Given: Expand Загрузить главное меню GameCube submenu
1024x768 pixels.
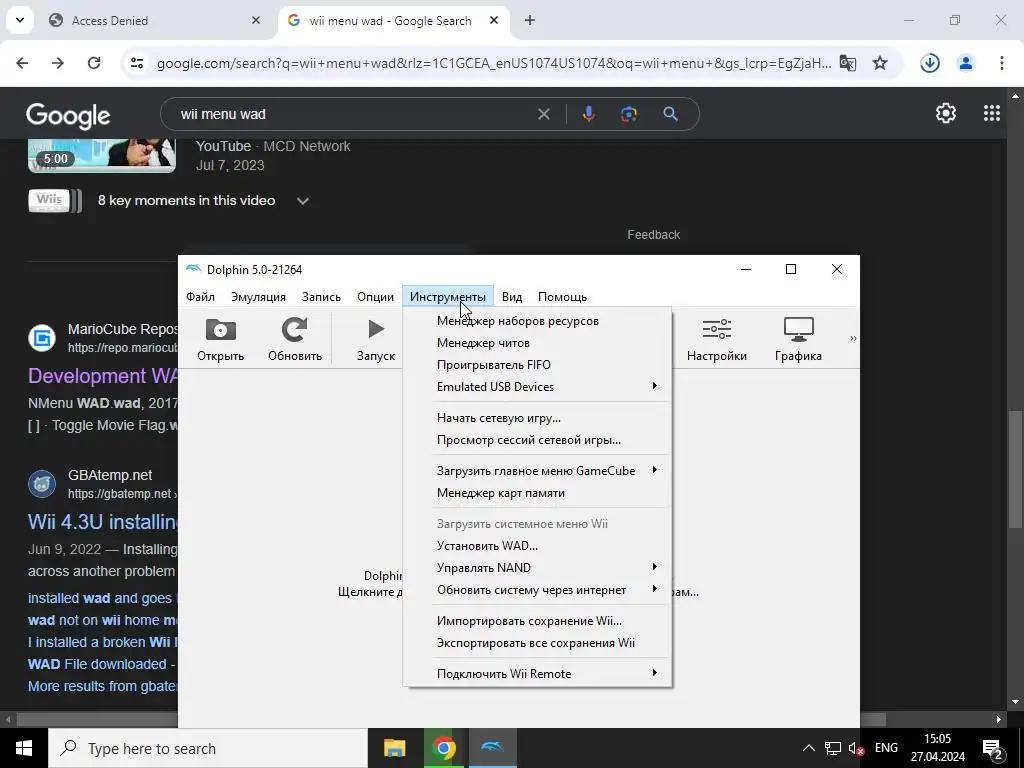Looking at the screenshot, I should click(x=537, y=471).
